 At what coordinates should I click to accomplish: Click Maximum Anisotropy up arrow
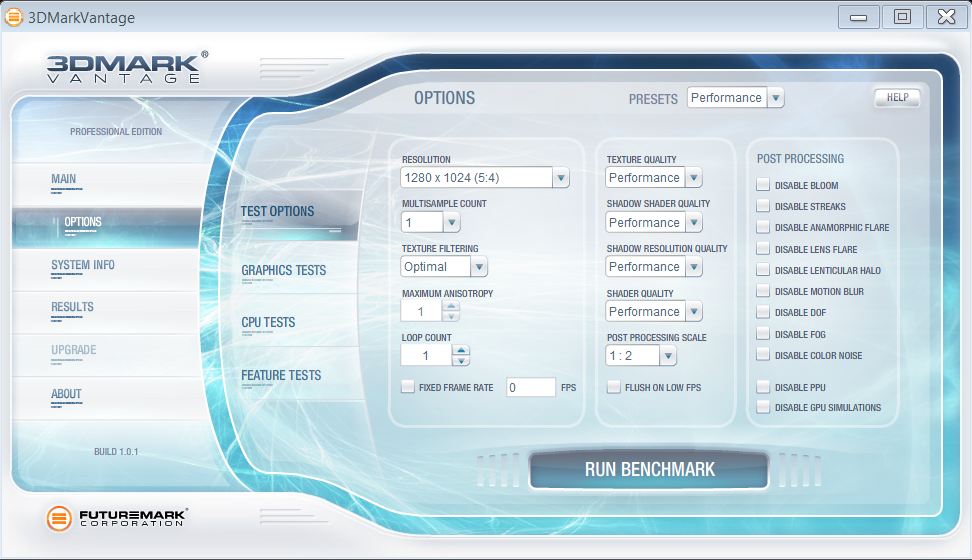tap(451, 306)
